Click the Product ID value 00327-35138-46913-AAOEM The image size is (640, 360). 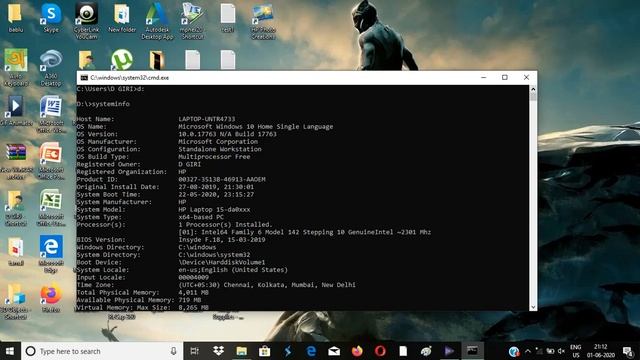tap(222, 179)
